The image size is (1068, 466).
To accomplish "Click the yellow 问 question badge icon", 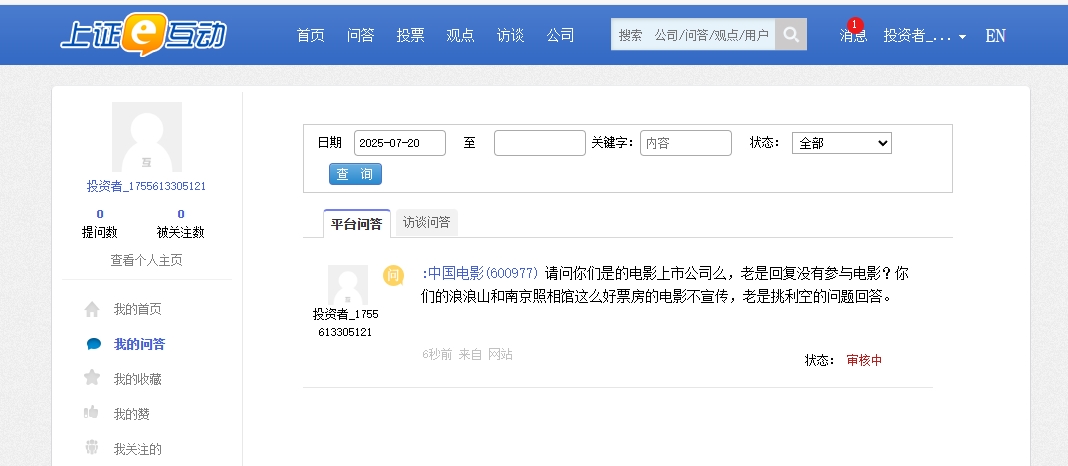I will click(x=393, y=276).
